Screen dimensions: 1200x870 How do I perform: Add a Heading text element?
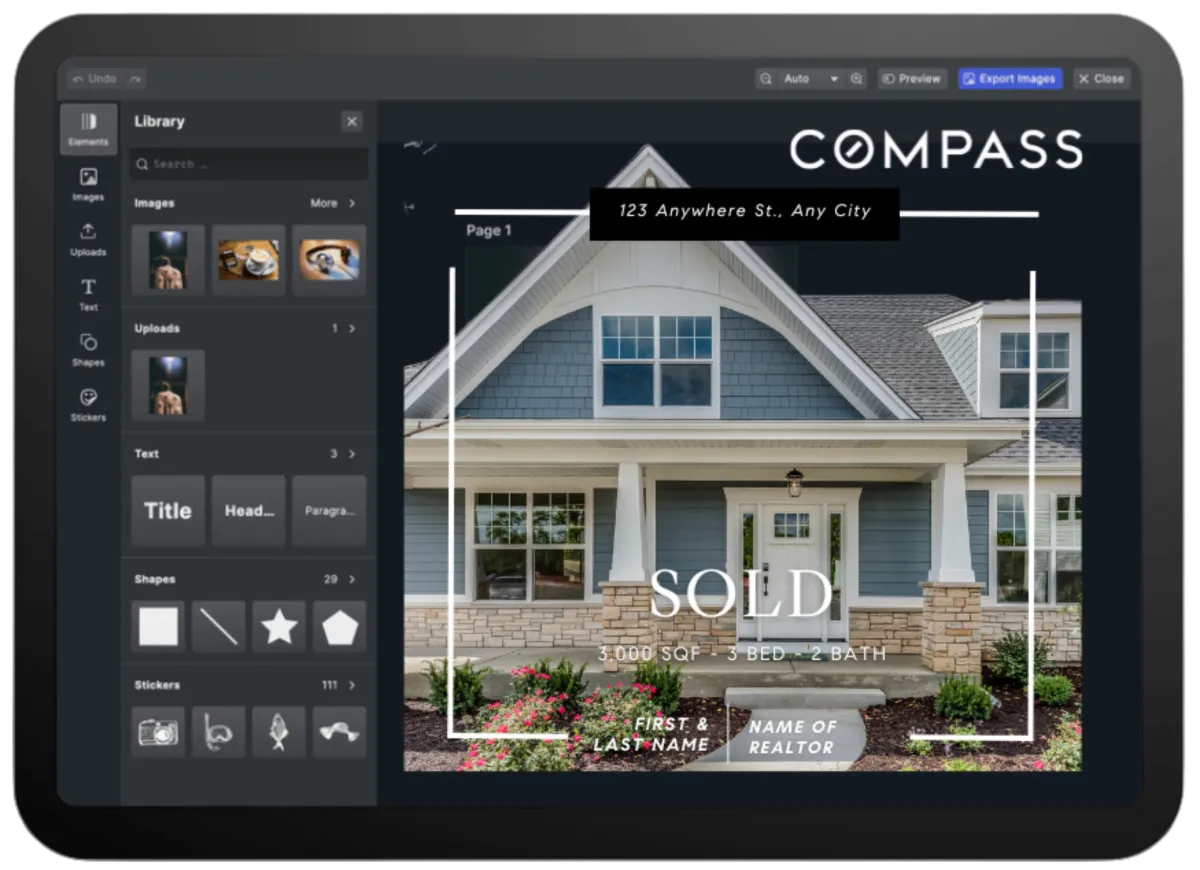(249, 511)
